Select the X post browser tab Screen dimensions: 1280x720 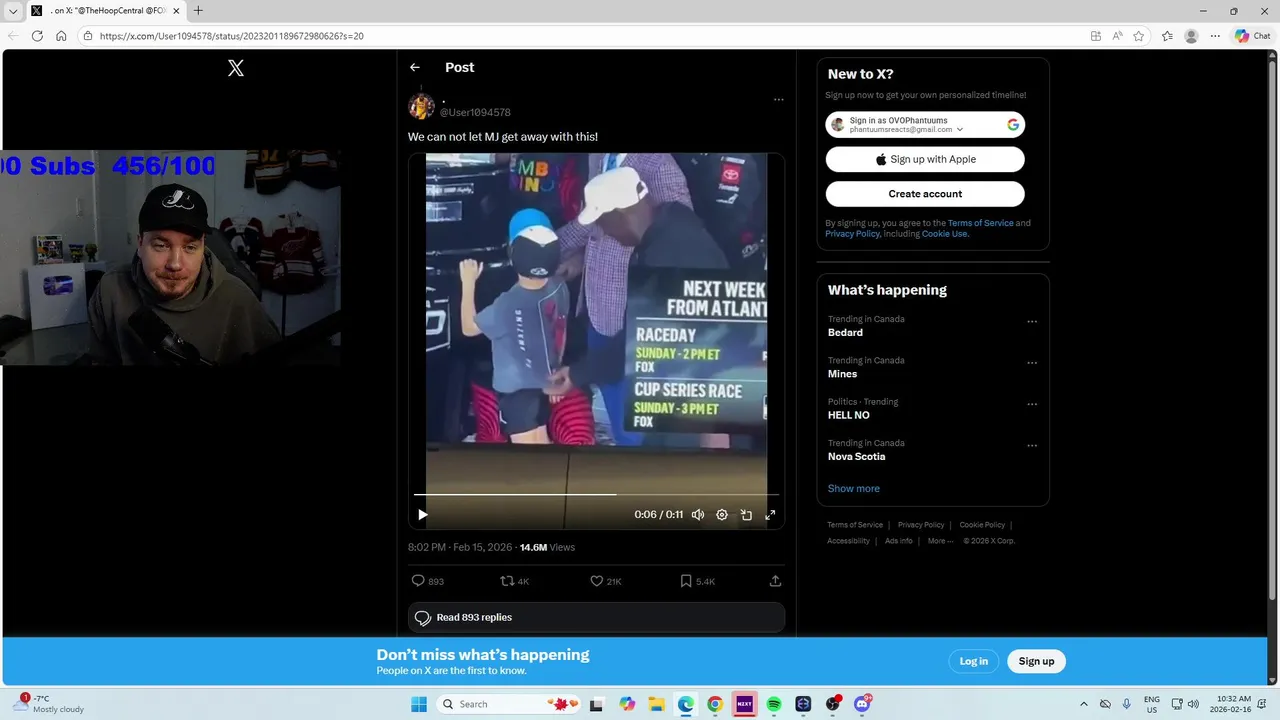105,11
